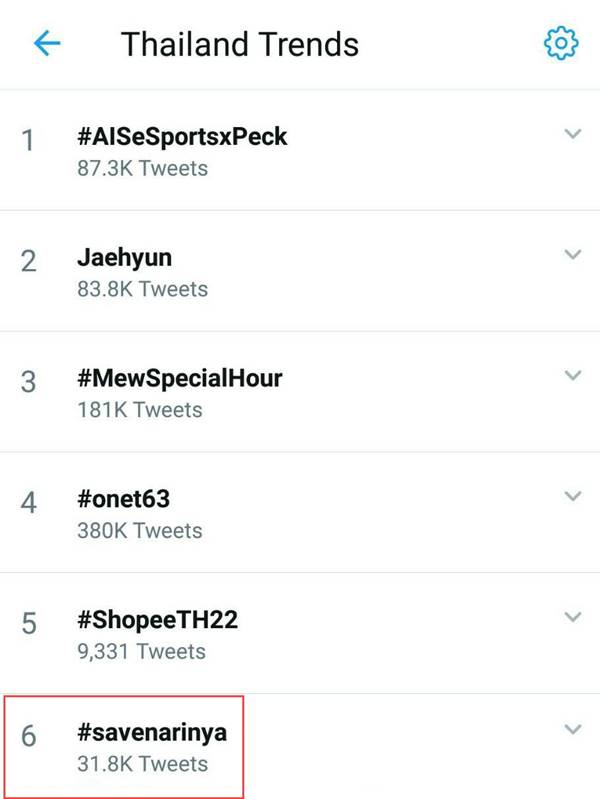
Task: Open the #MewSpecialHour hashtag
Action: pos(179,379)
